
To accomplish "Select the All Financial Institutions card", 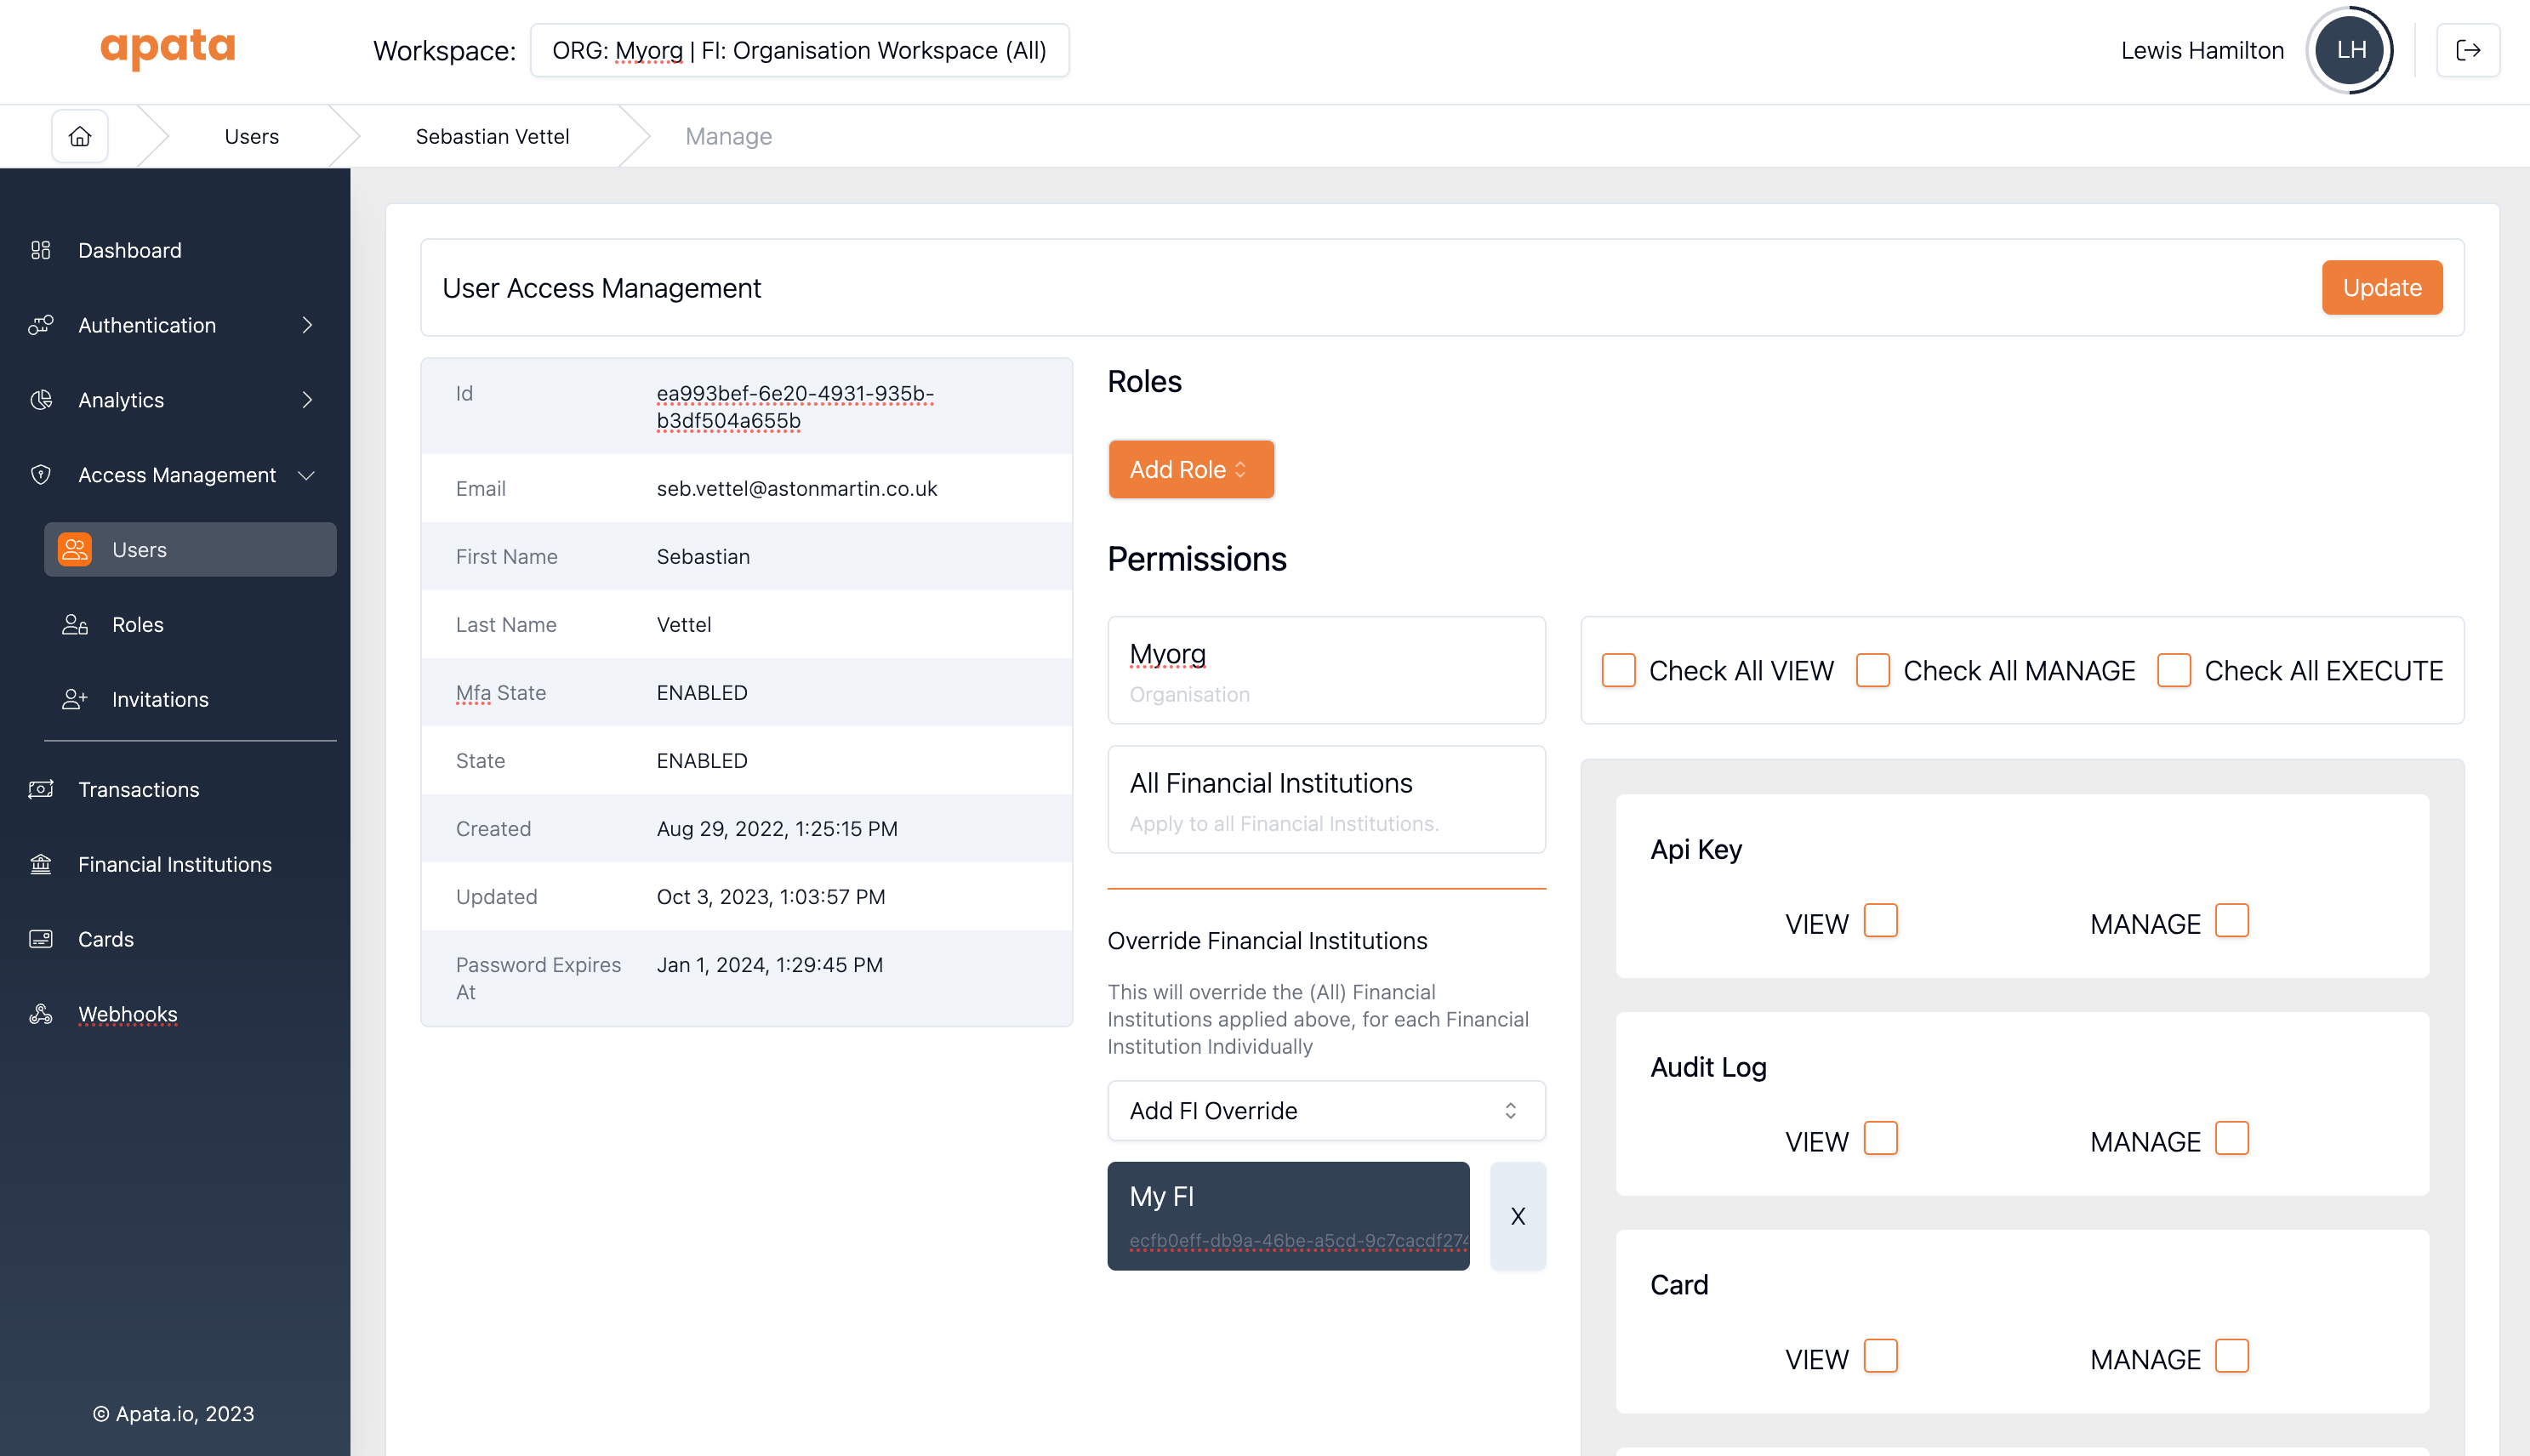I will (x=1325, y=800).
